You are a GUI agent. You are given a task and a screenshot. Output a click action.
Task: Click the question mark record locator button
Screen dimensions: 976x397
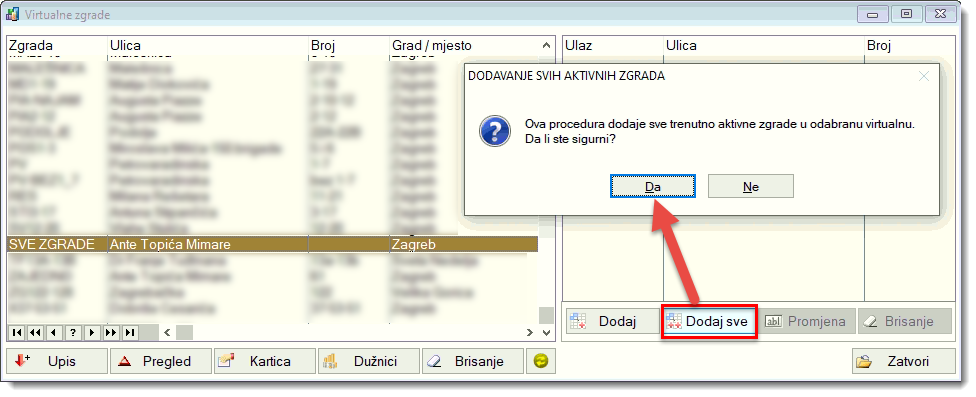(73, 333)
